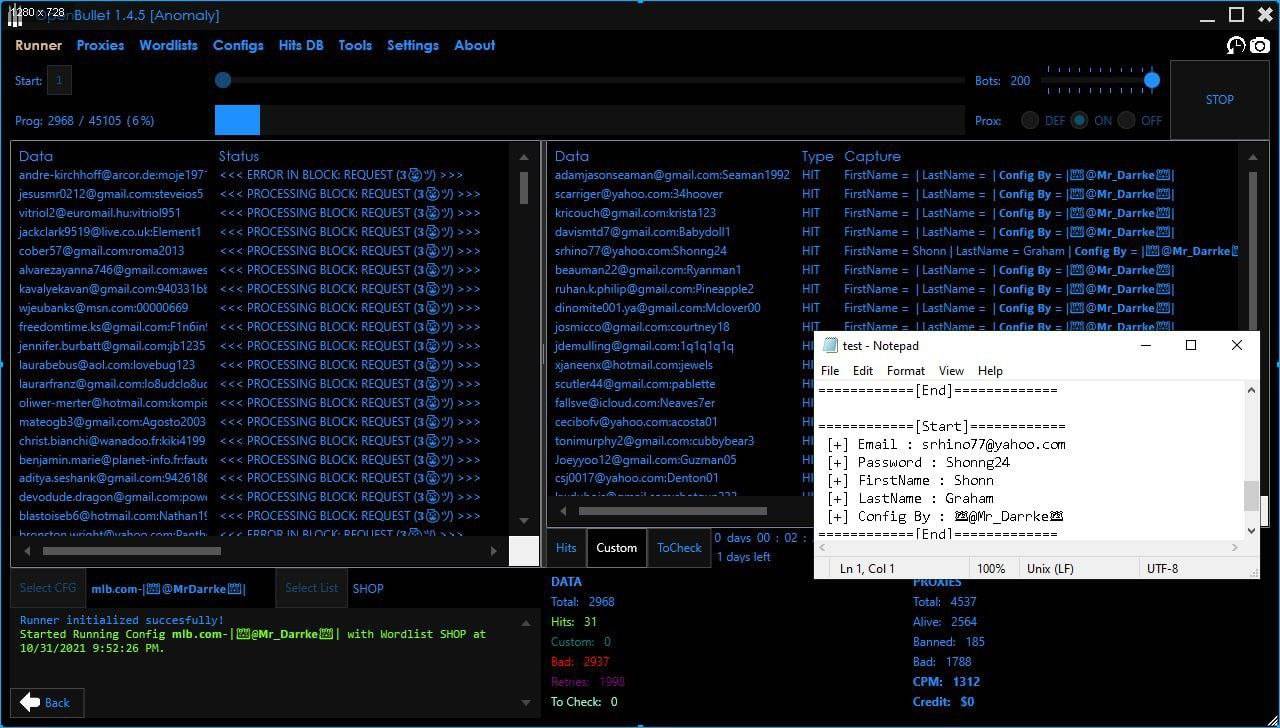
Task: Open the Format menu in Notepad
Action: [906, 370]
